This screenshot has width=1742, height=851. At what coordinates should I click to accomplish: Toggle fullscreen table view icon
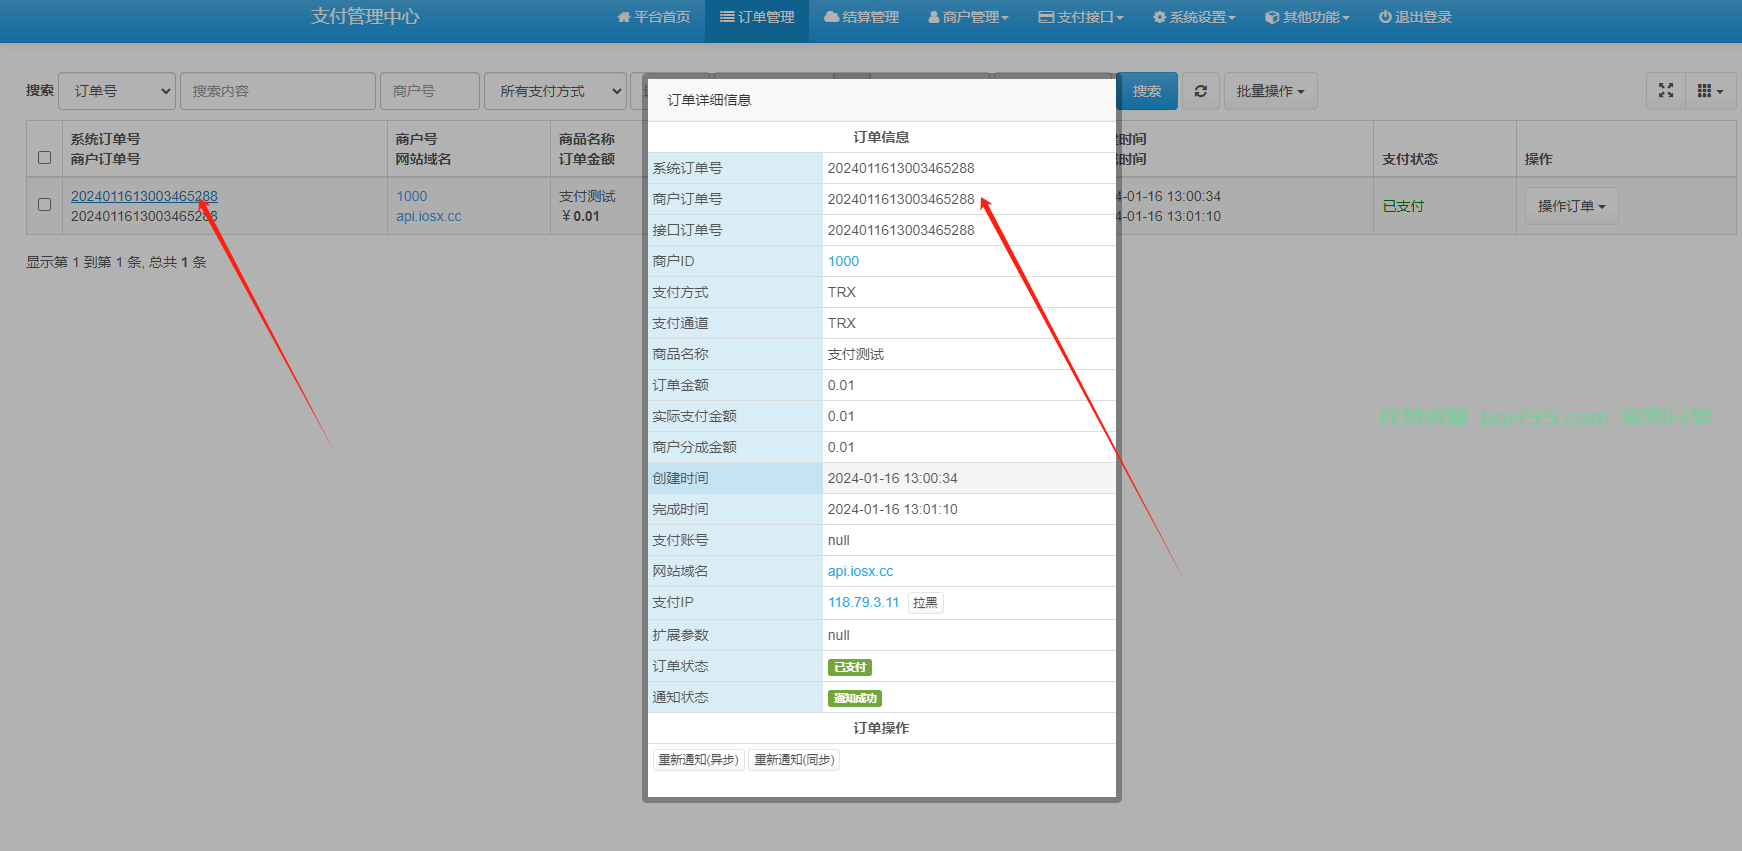tap(1666, 91)
